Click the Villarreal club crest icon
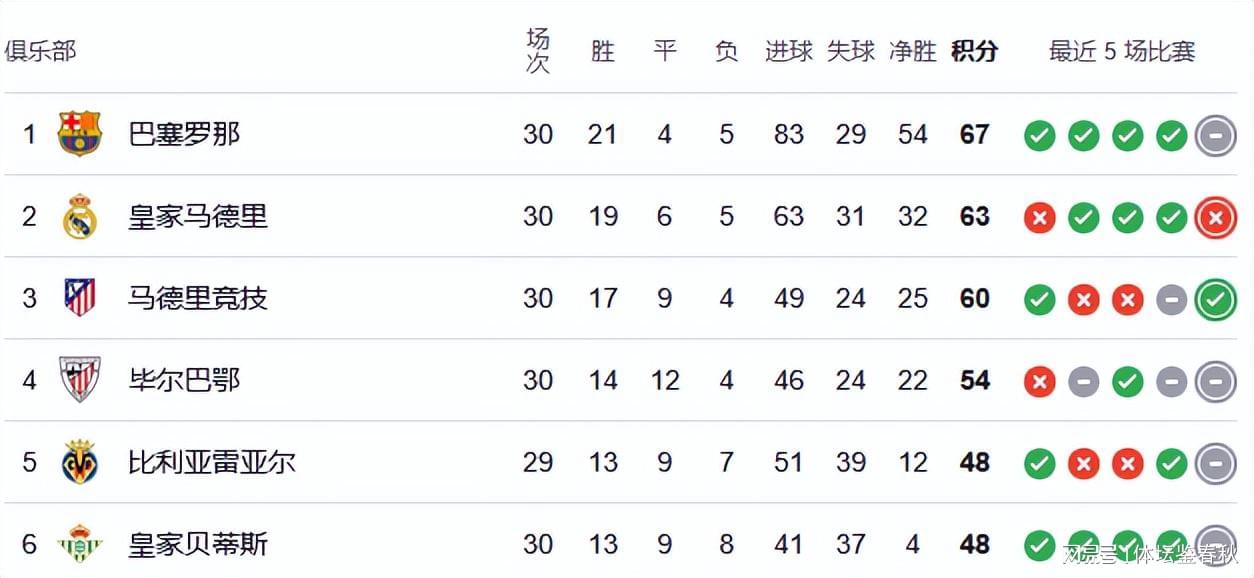 click(80, 462)
